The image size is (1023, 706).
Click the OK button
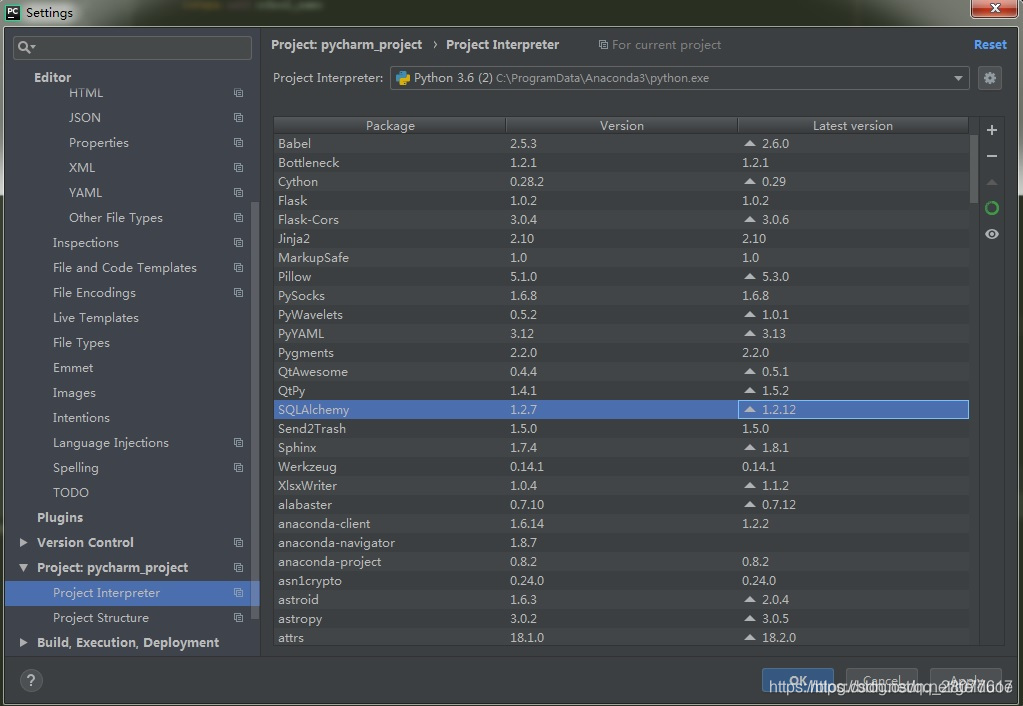pyautogui.click(x=797, y=681)
